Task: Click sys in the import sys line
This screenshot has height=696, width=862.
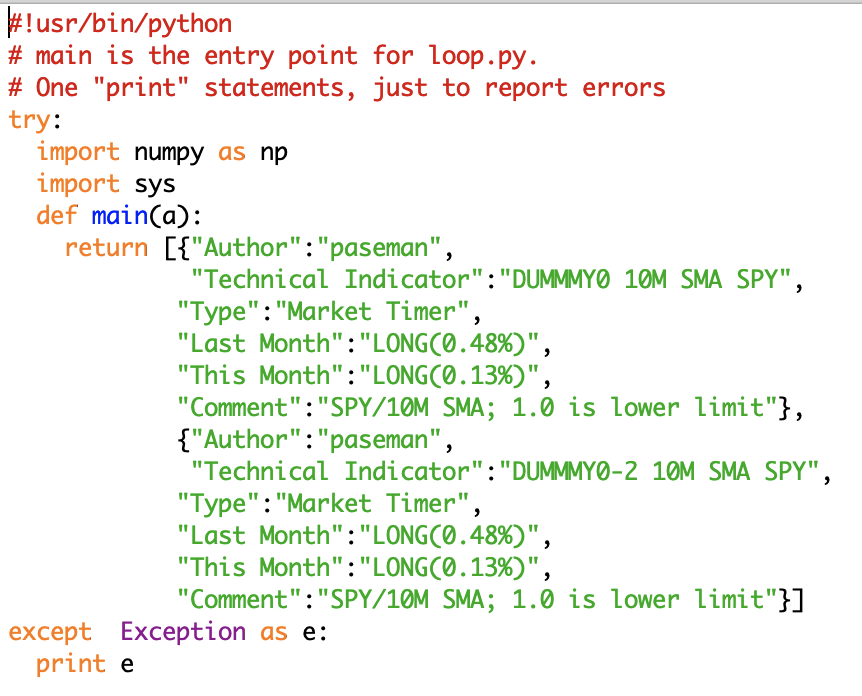Action: point(154,184)
